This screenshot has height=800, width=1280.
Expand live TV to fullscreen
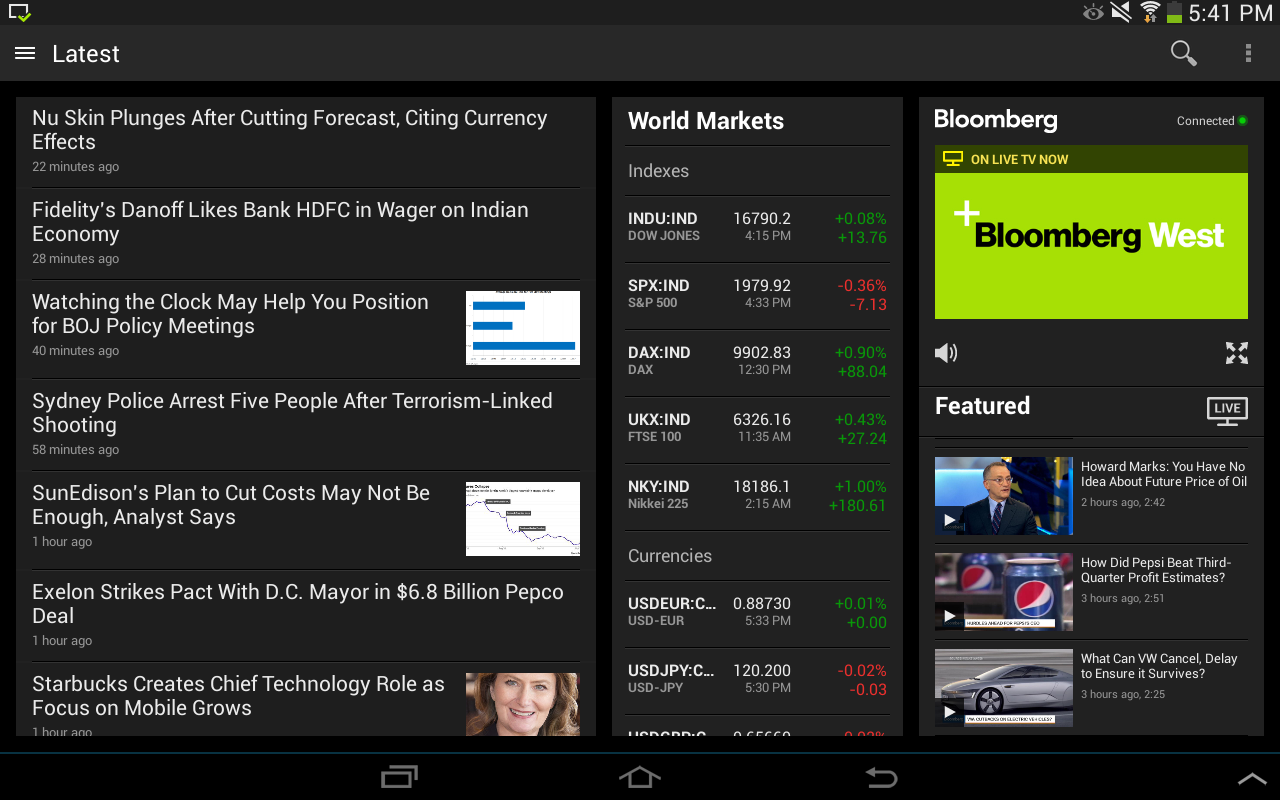pyautogui.click(x=1237, y=352)
